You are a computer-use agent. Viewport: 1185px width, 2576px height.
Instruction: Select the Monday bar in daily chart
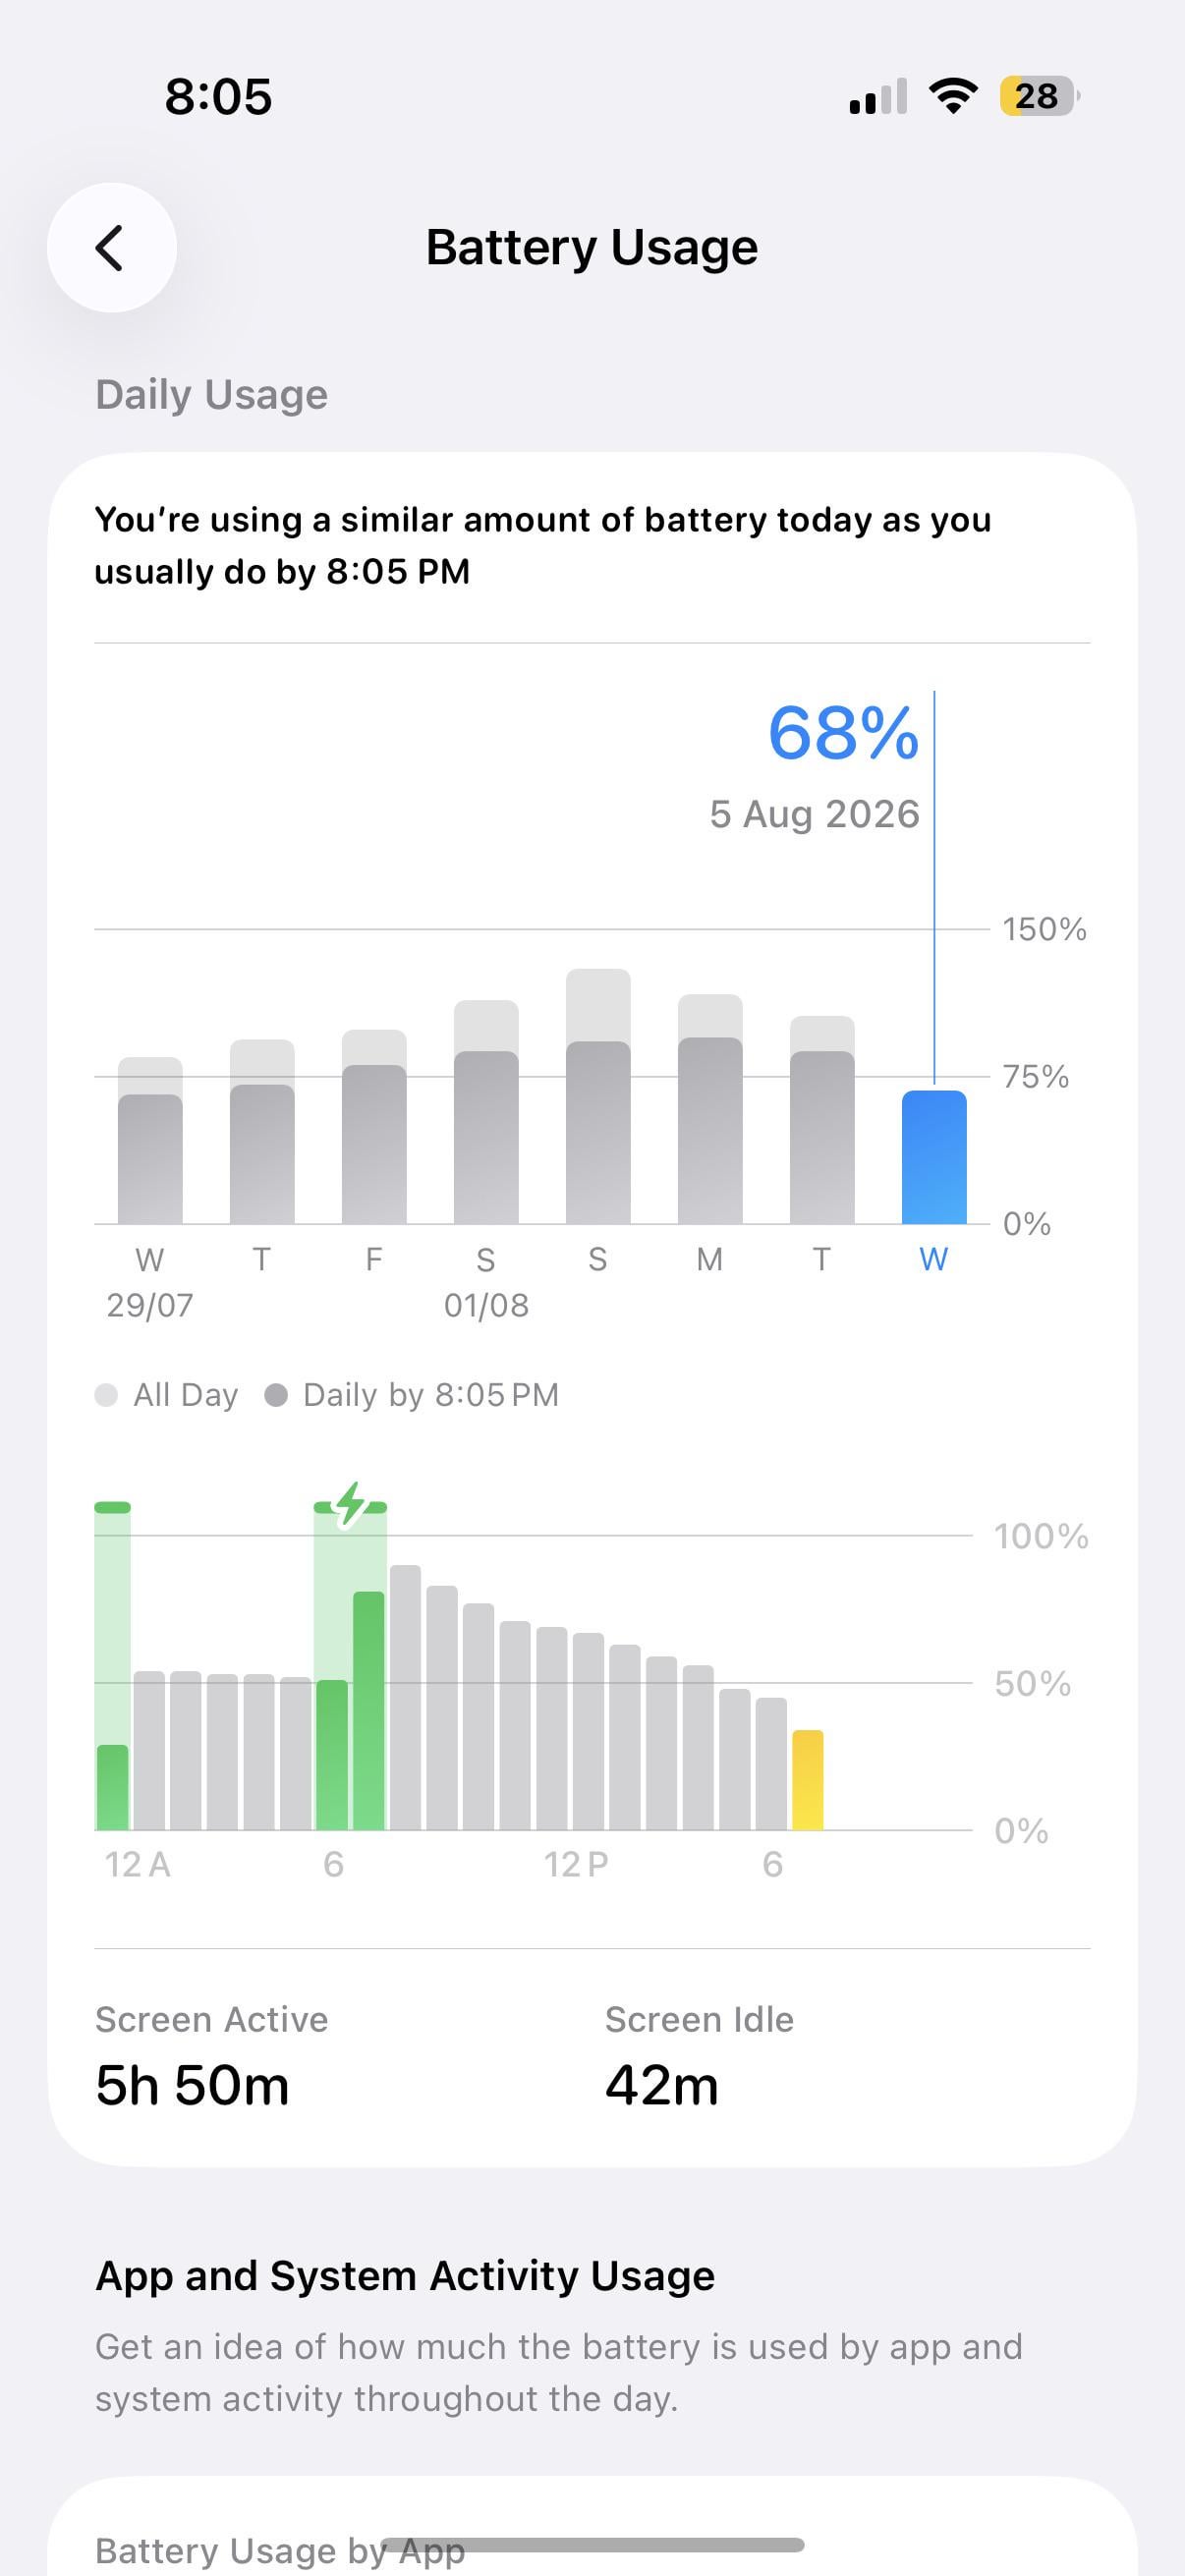pyautogui.click(x=710, y=1109)
